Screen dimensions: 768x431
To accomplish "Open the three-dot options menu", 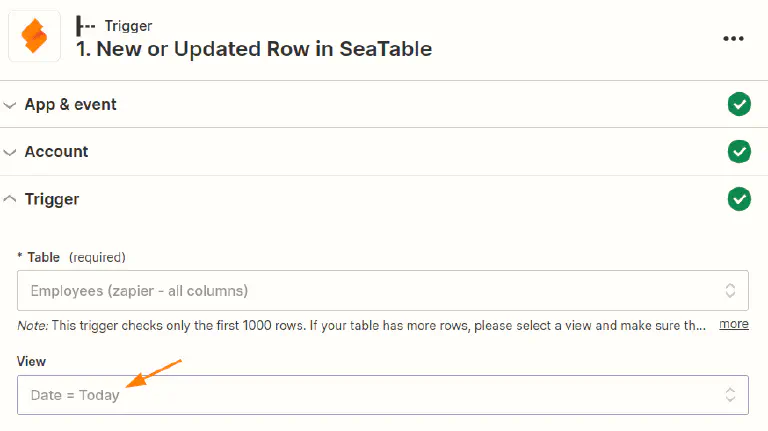I will 734,38.
